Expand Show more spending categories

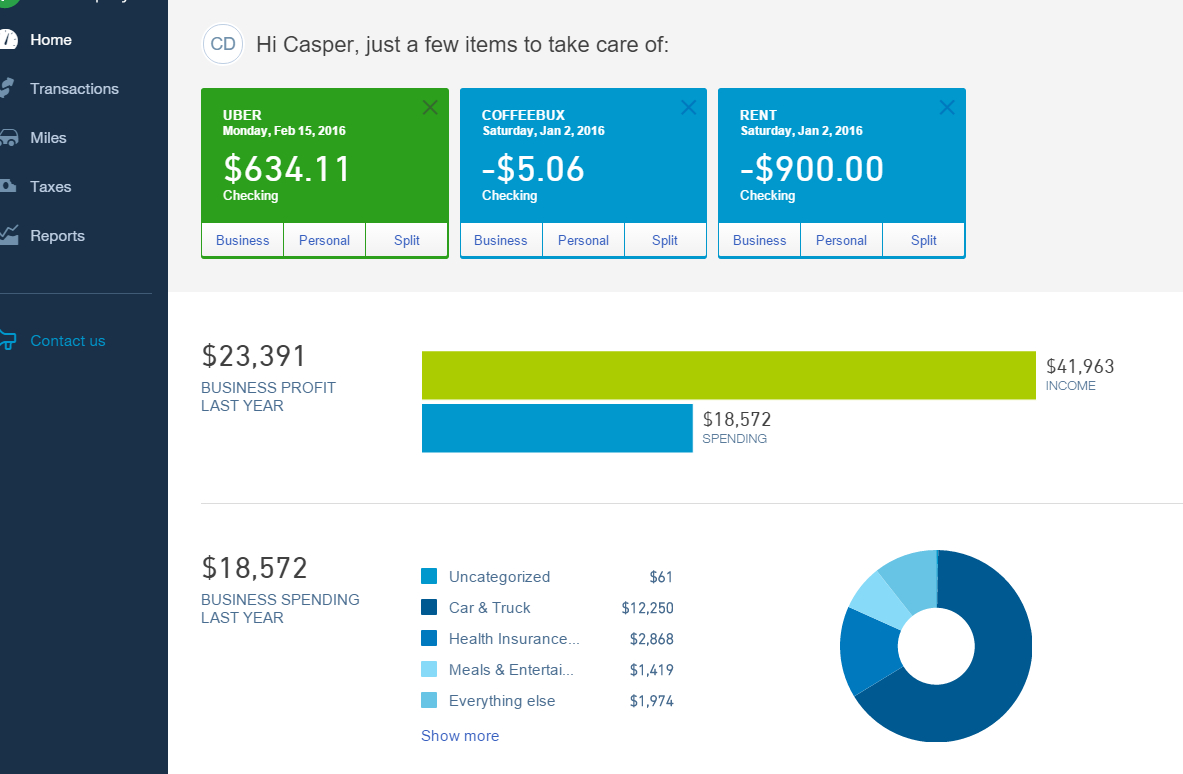460,735
